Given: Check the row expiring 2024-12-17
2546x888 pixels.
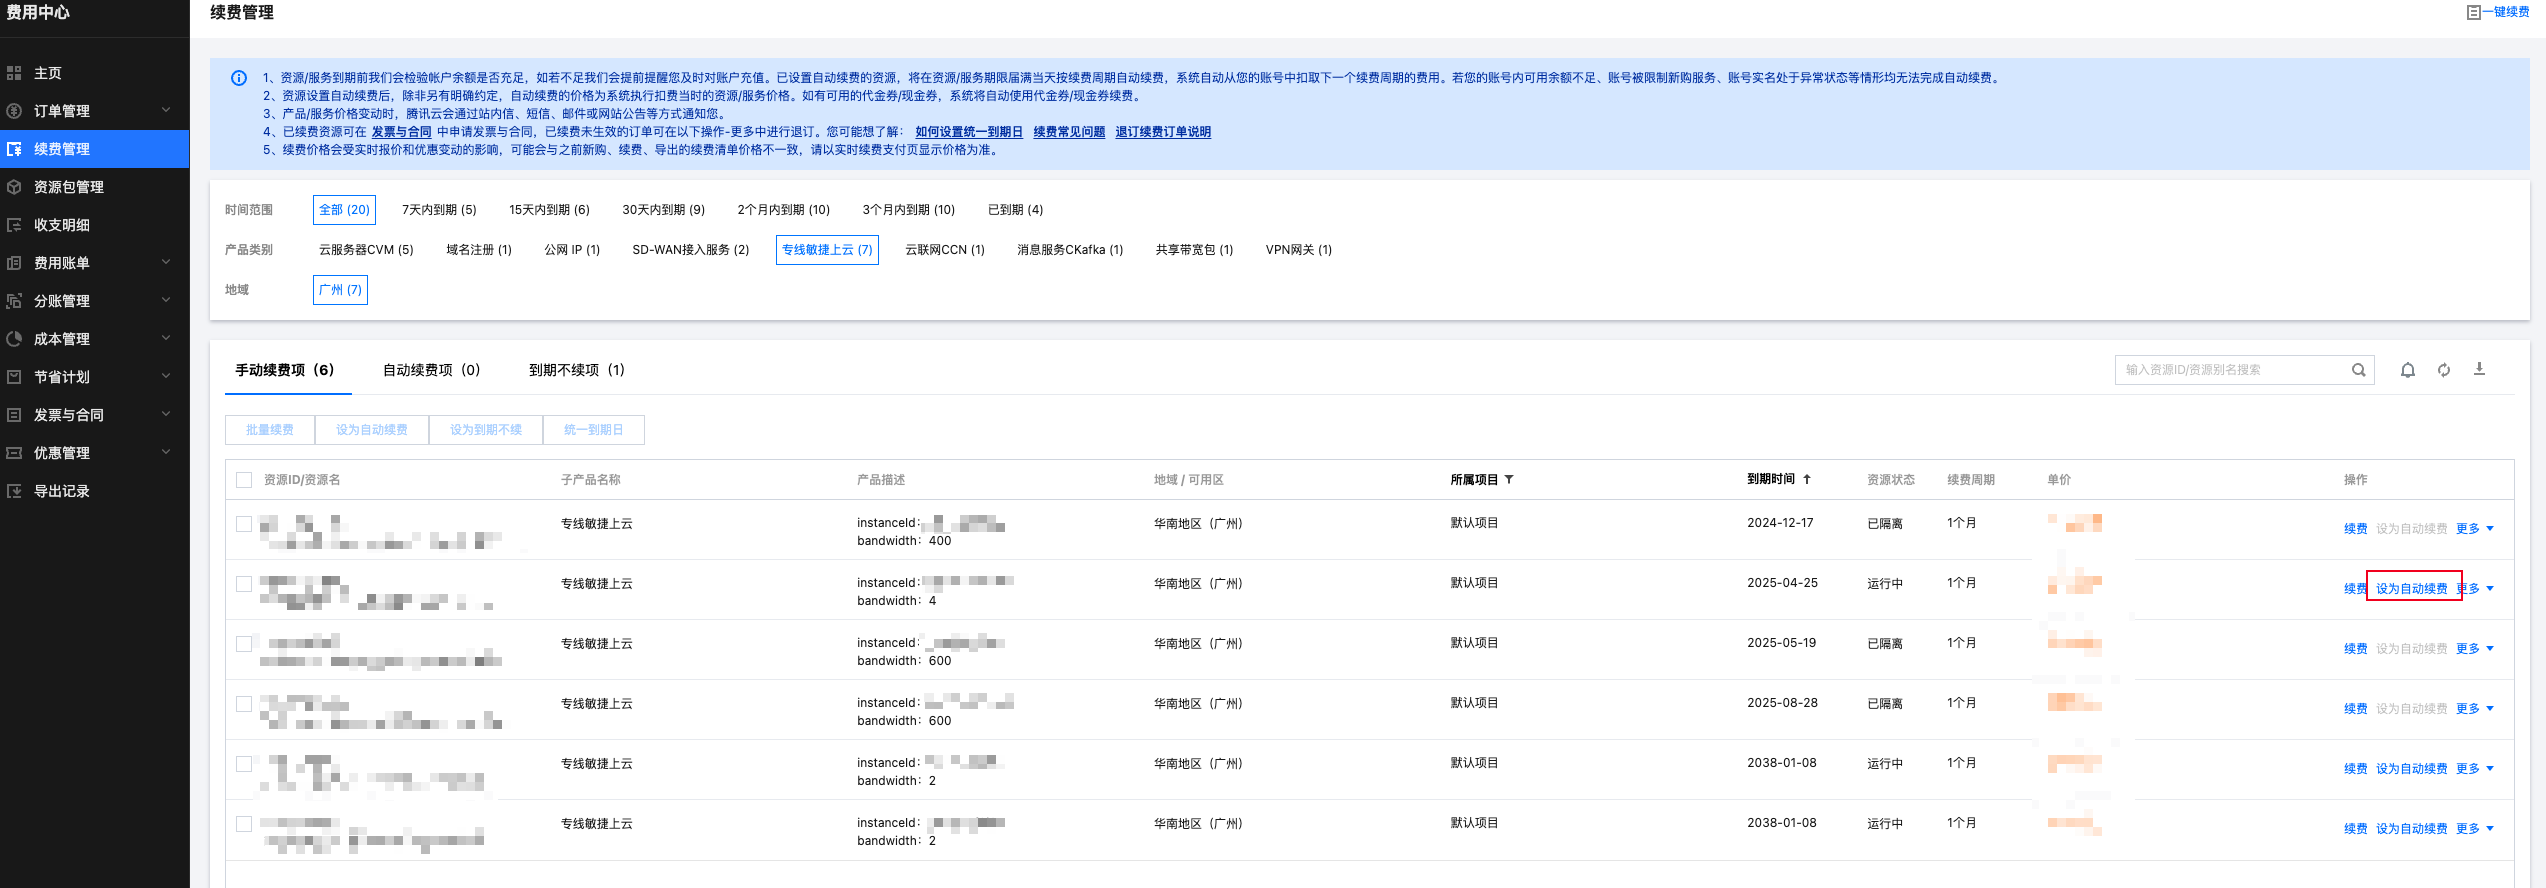Looking at the screenshot, I should [244, 524].
